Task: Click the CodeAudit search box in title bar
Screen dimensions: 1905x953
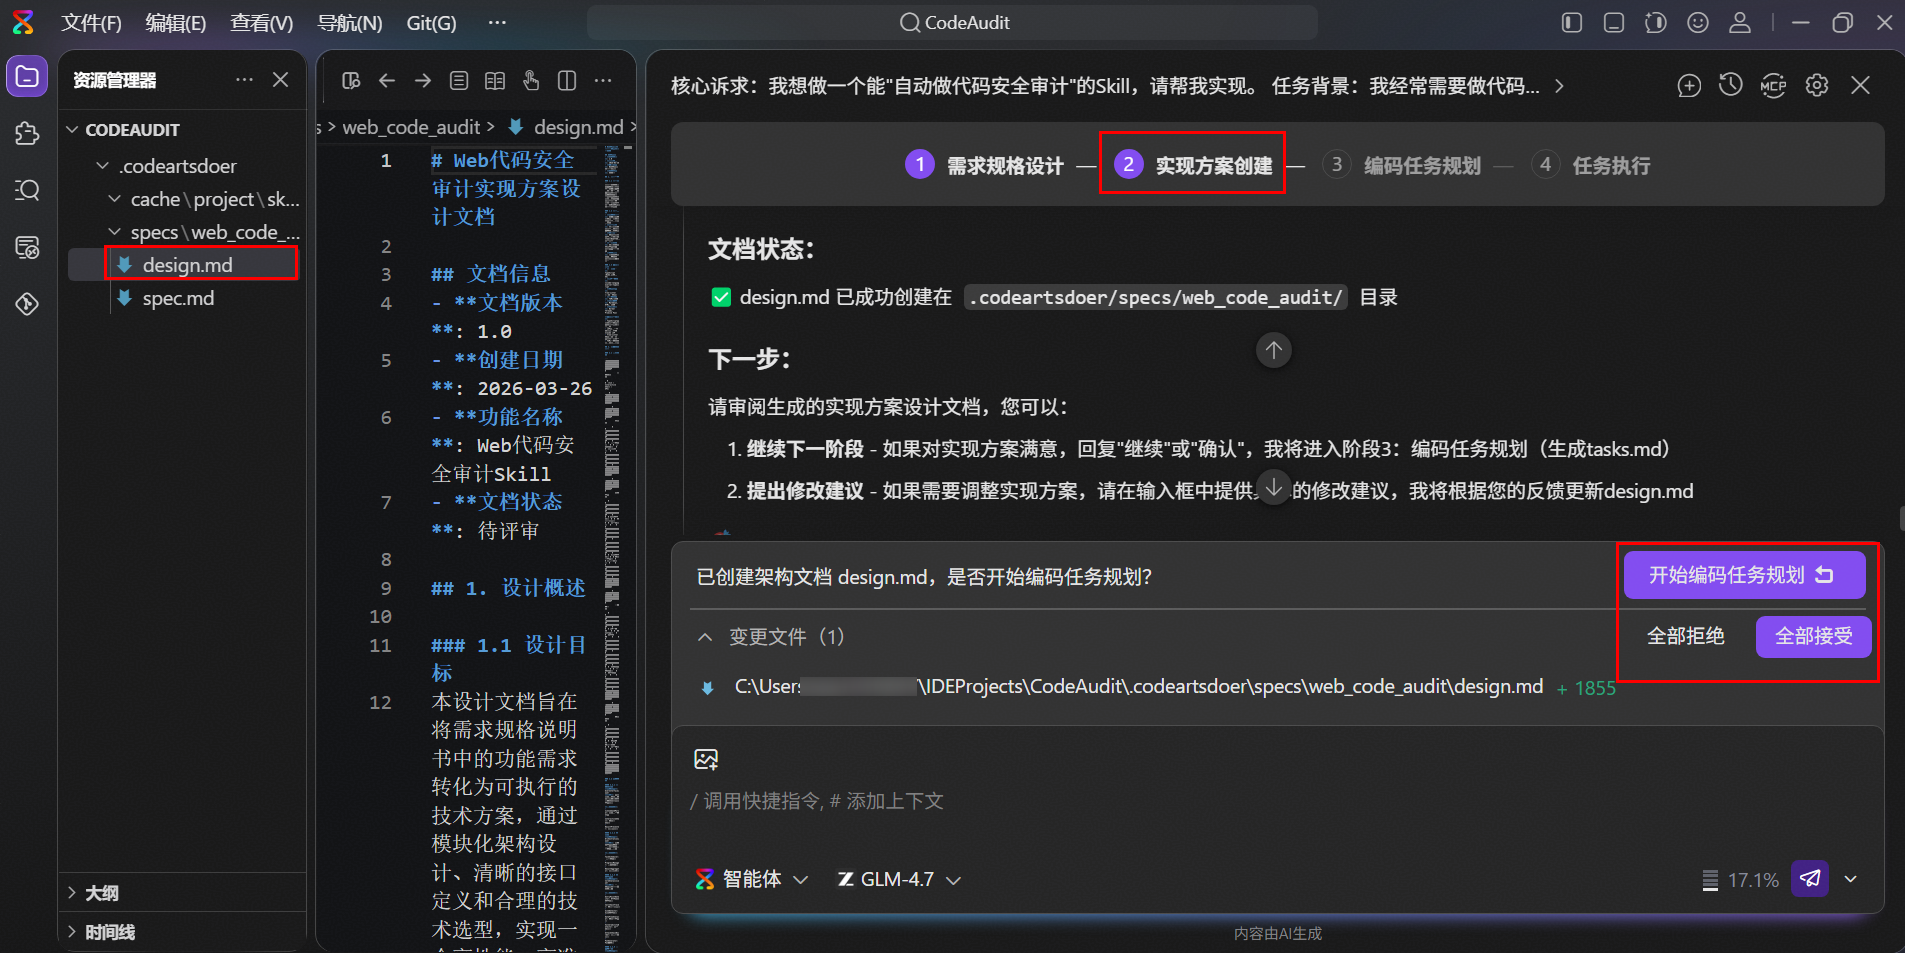Action: click(952, 22)
